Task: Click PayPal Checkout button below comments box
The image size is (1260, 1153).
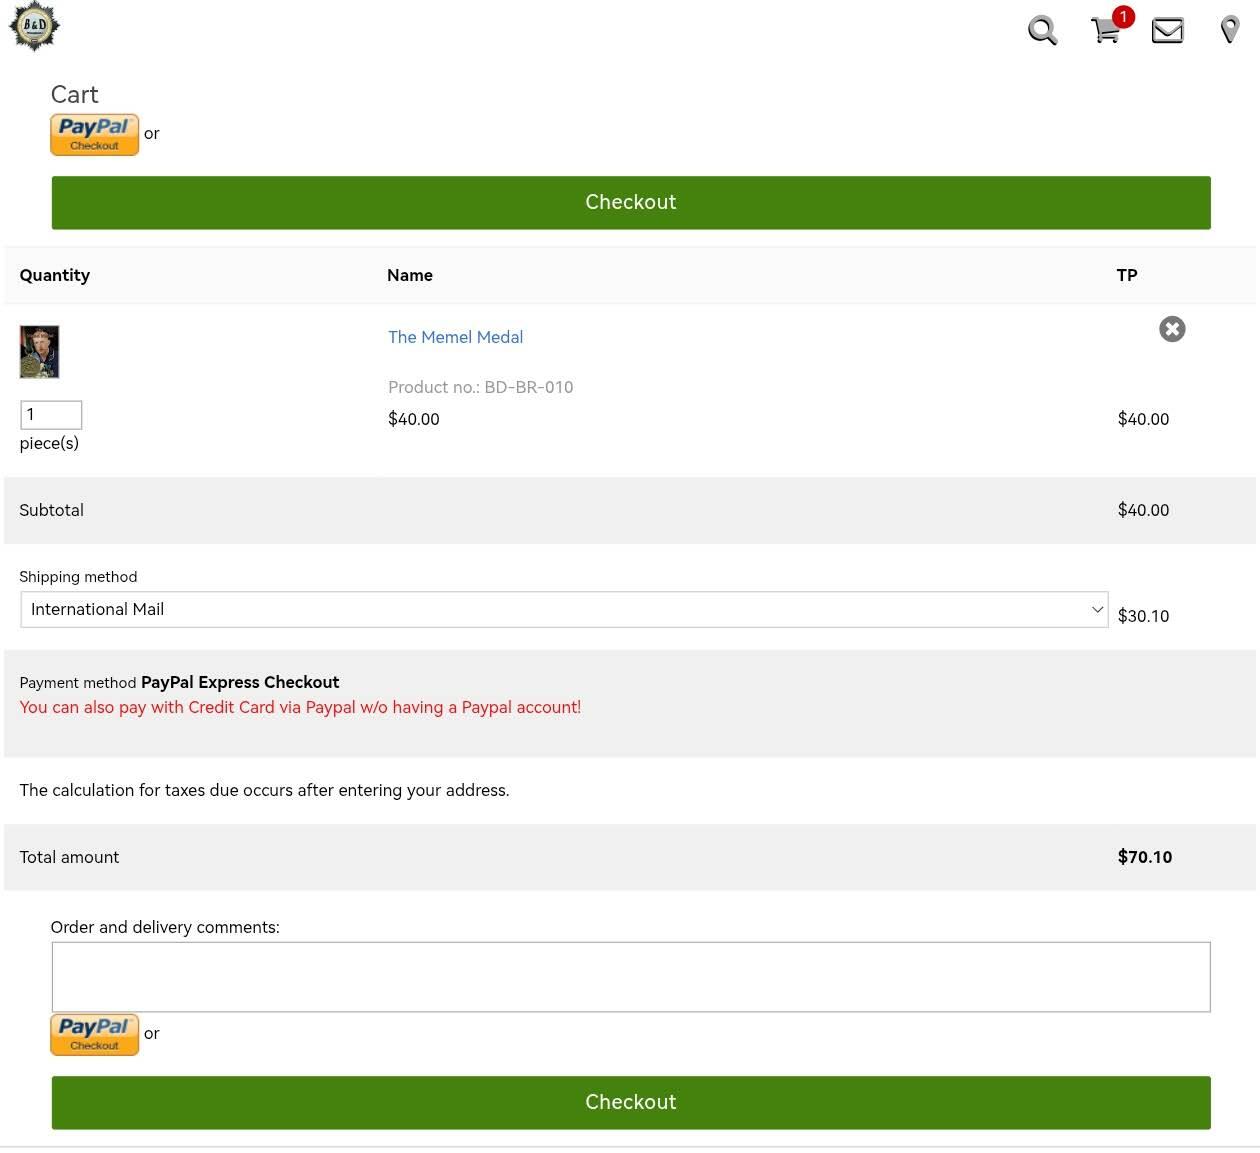Action: click(95, 1035)
